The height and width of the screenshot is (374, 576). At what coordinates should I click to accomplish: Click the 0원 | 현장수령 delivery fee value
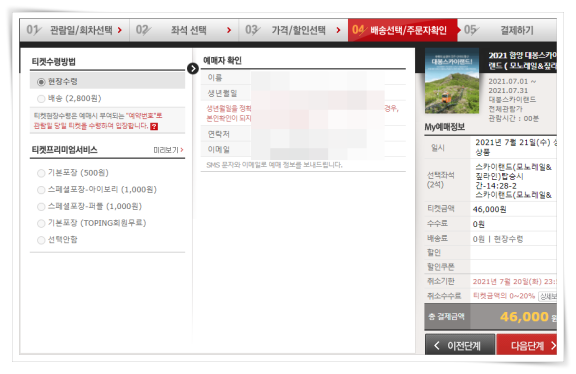click(498, 239)
